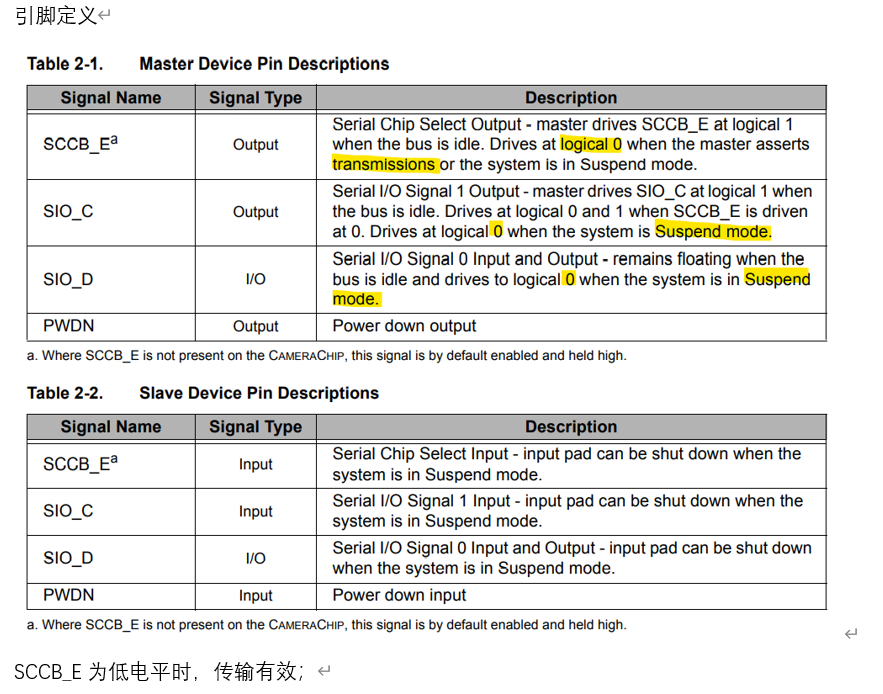
Task: Click "Description" header in Table 2-1
Action: [571, 97]
